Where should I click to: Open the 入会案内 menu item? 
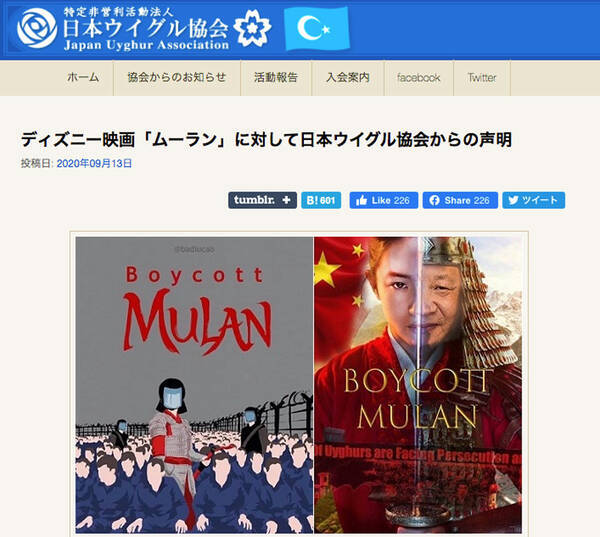[x=348, y=78]
